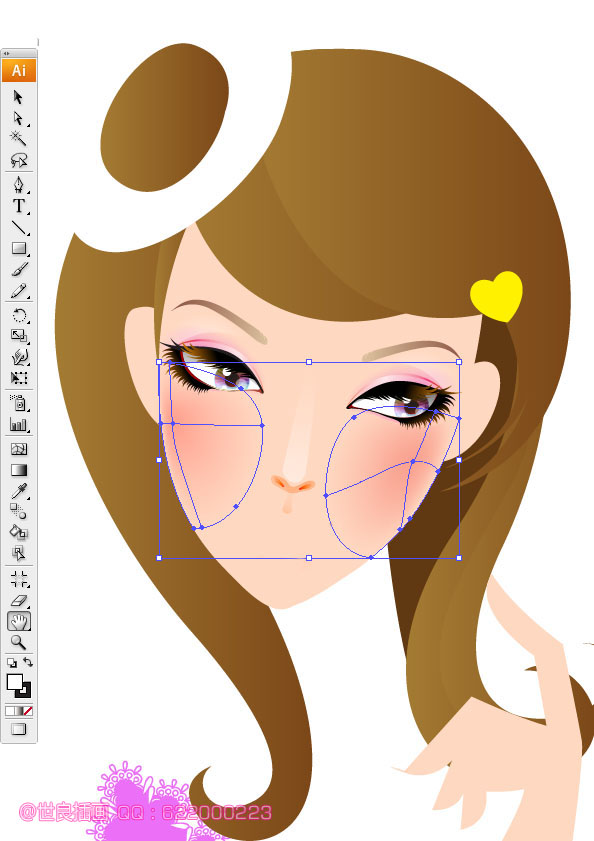Choose the Symbol Sprayer tool
594x841 pixels.
click(18, 403)
